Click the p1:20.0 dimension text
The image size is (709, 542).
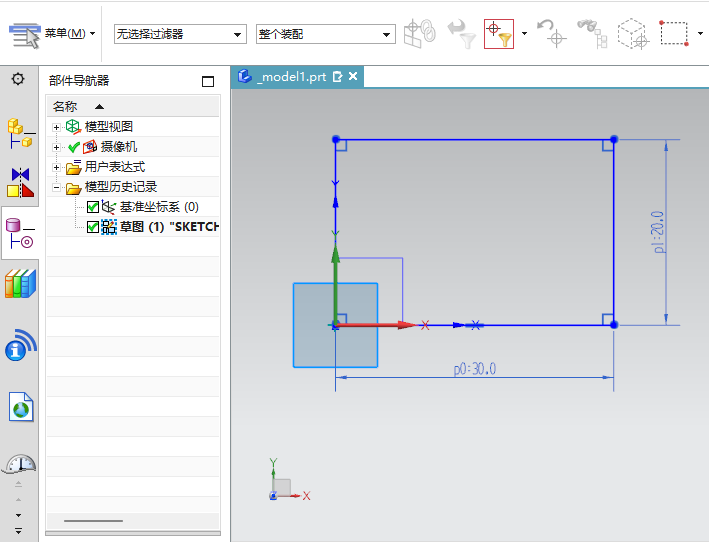tap(659, 232)
